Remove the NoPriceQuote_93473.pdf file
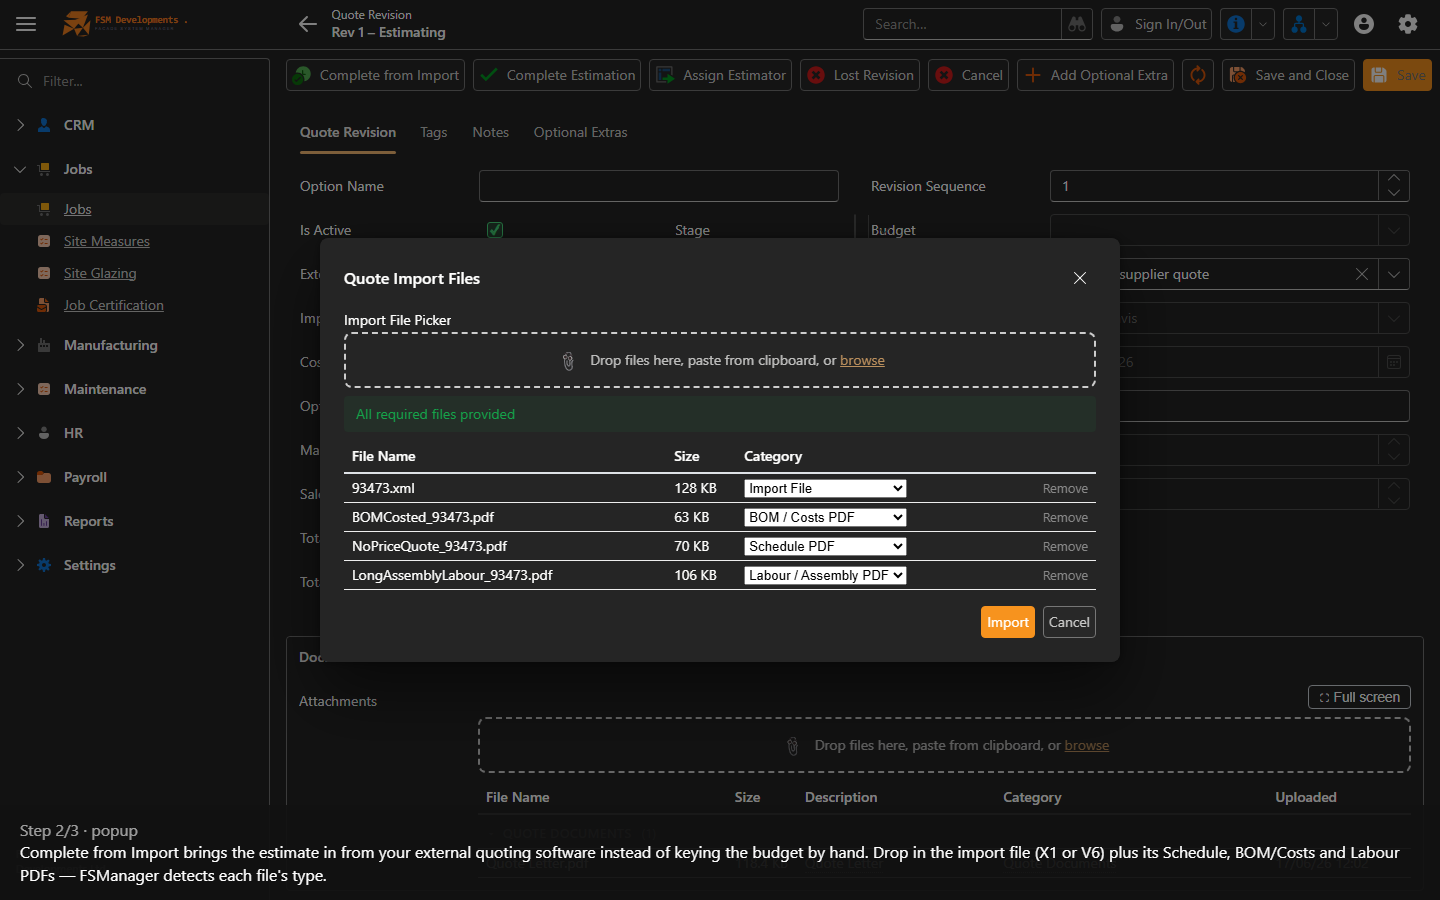This screenshot has height=900, width=1440. tap(1065, 547)
